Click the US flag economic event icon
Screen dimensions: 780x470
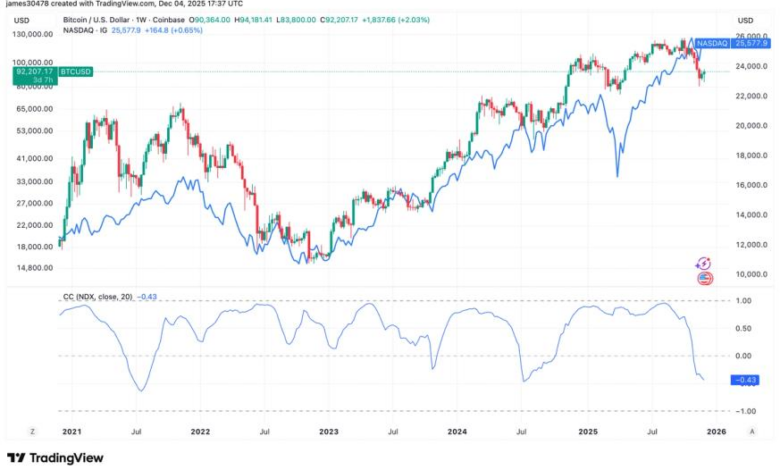pos(704,277)
